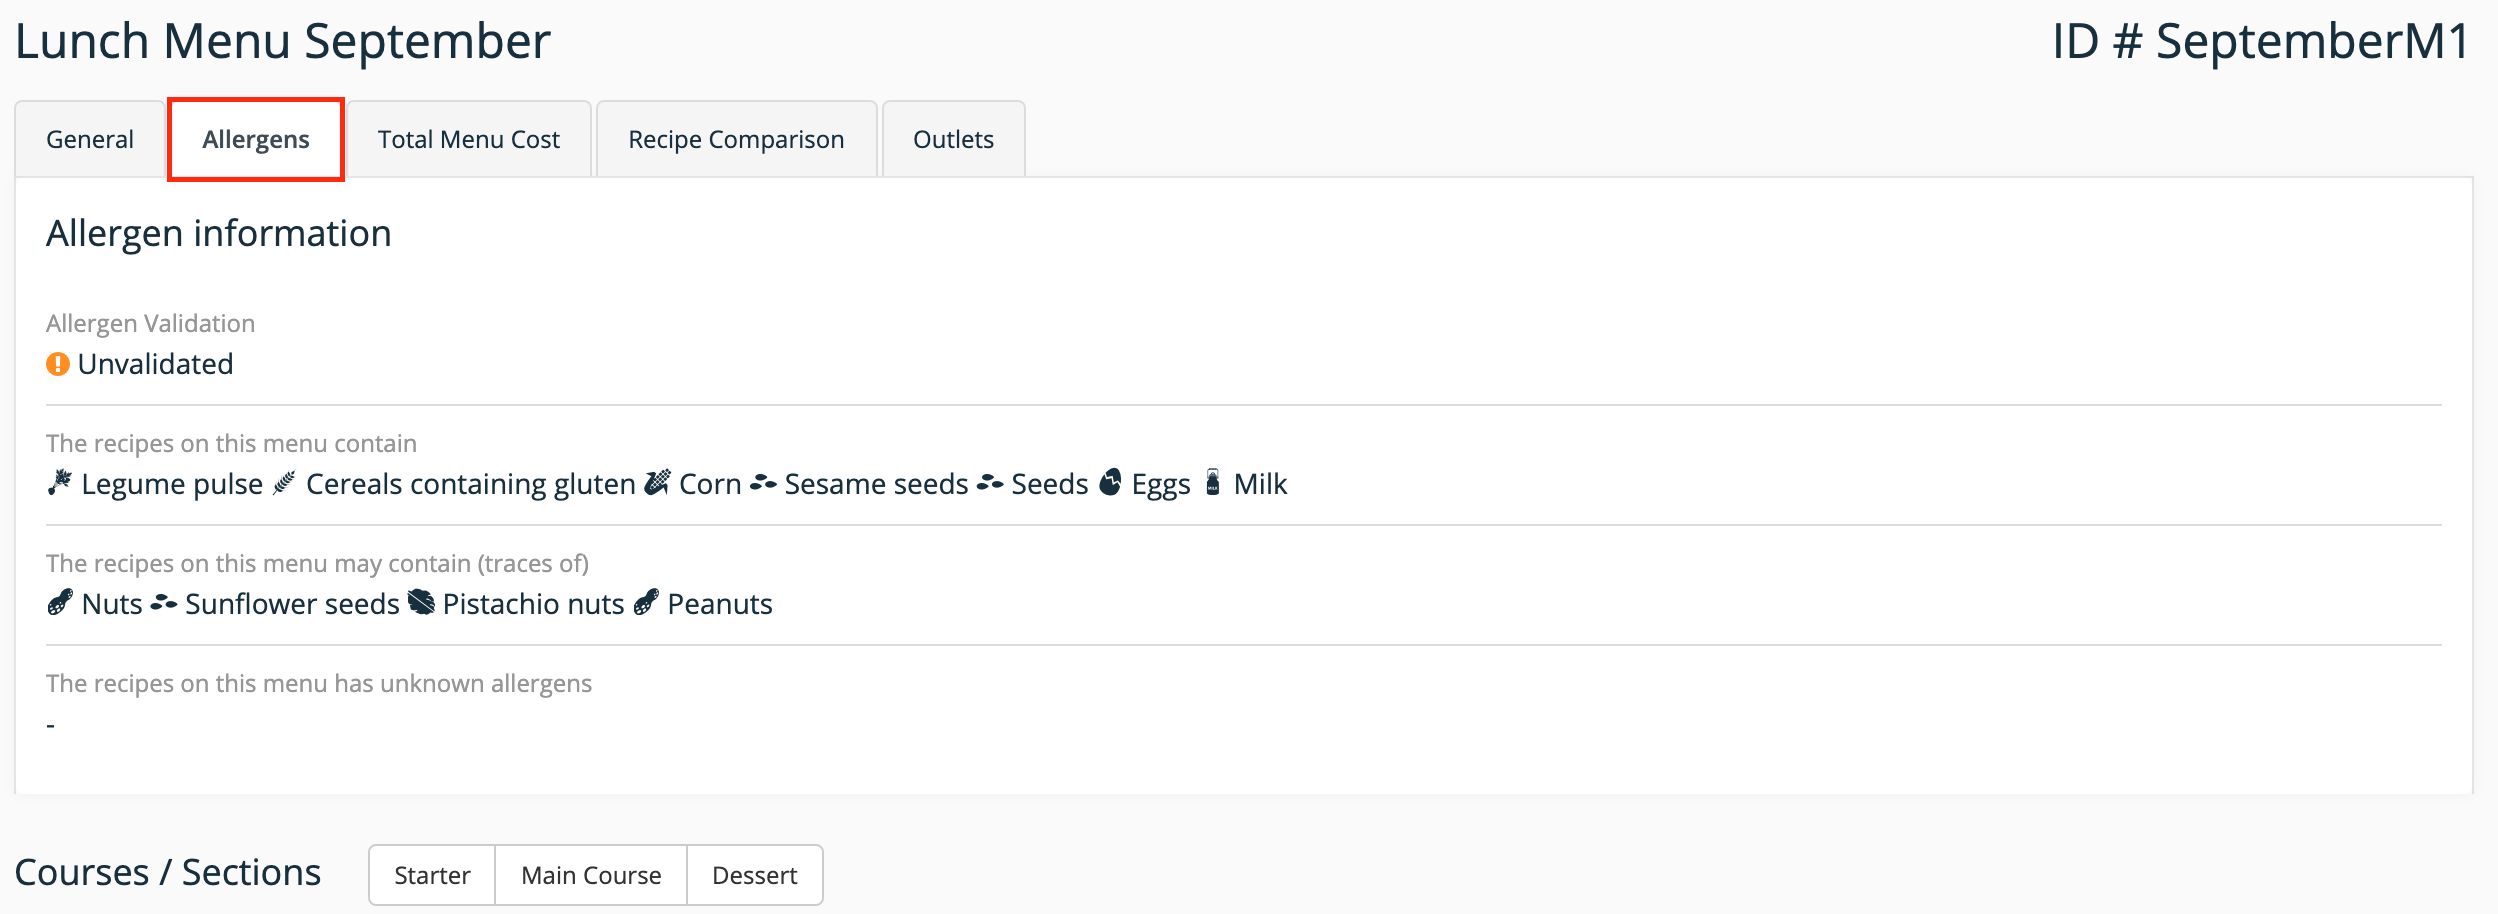Open the Recipe Comparison tab
This screenshot has width=2498, height=914.
[x=736, y=139]
